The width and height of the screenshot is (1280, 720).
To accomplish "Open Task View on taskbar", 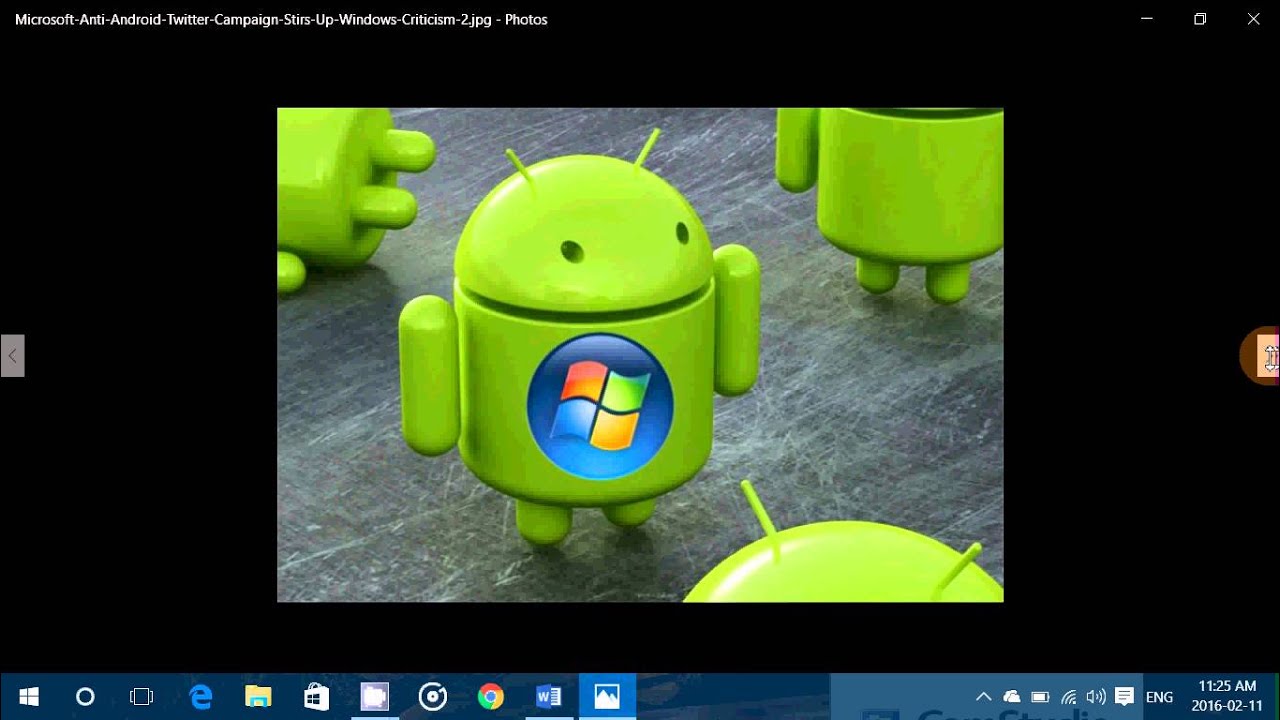I will 142,697.
